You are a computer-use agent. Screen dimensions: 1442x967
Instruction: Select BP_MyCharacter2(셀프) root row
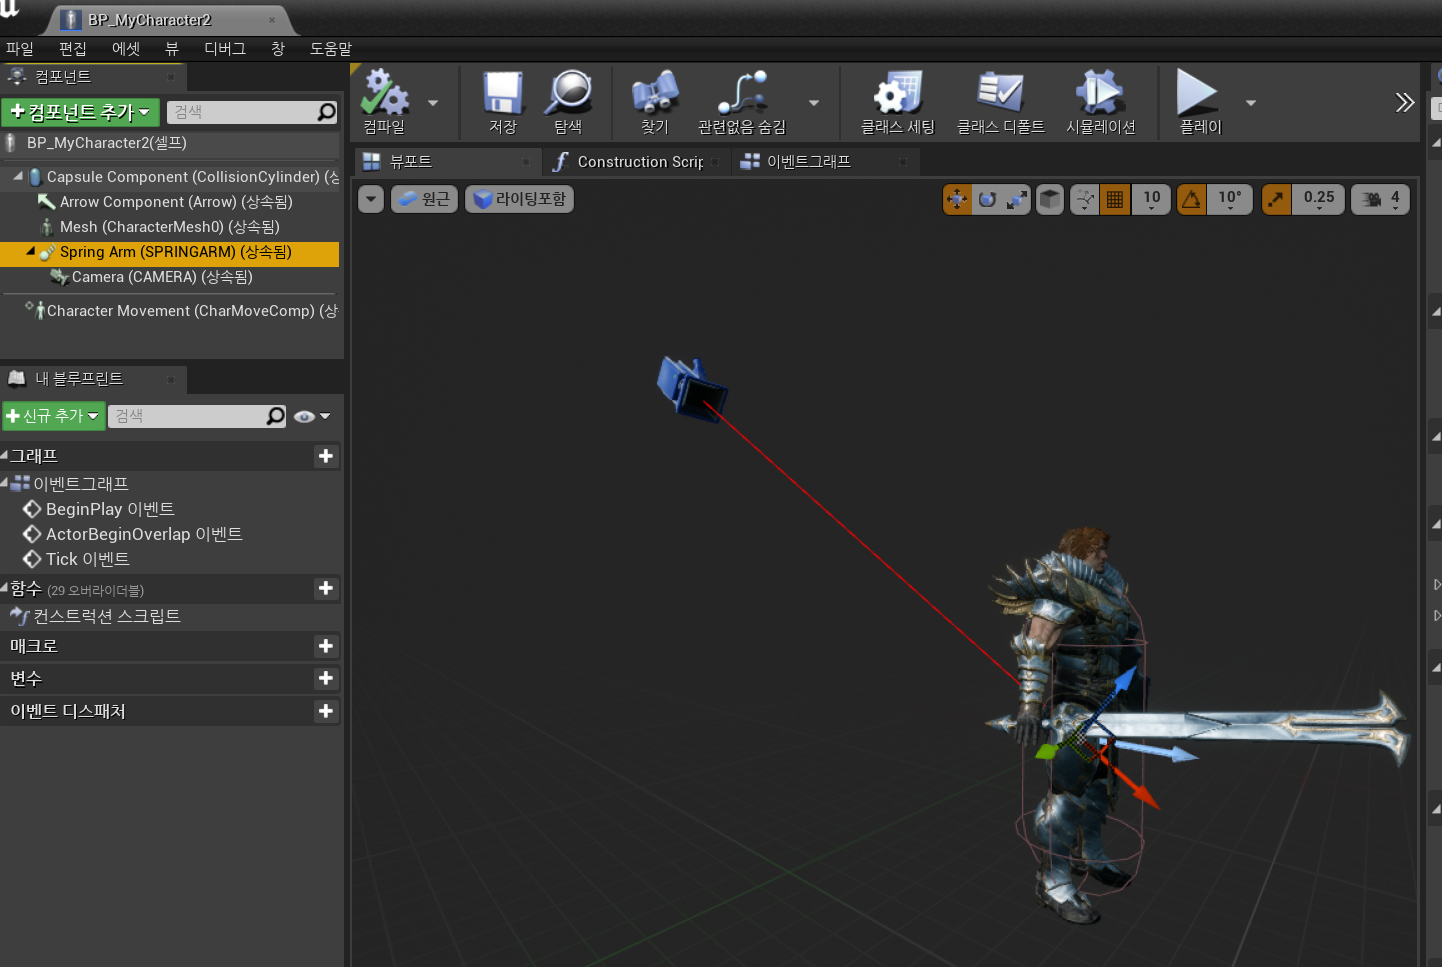coord(170,143)
